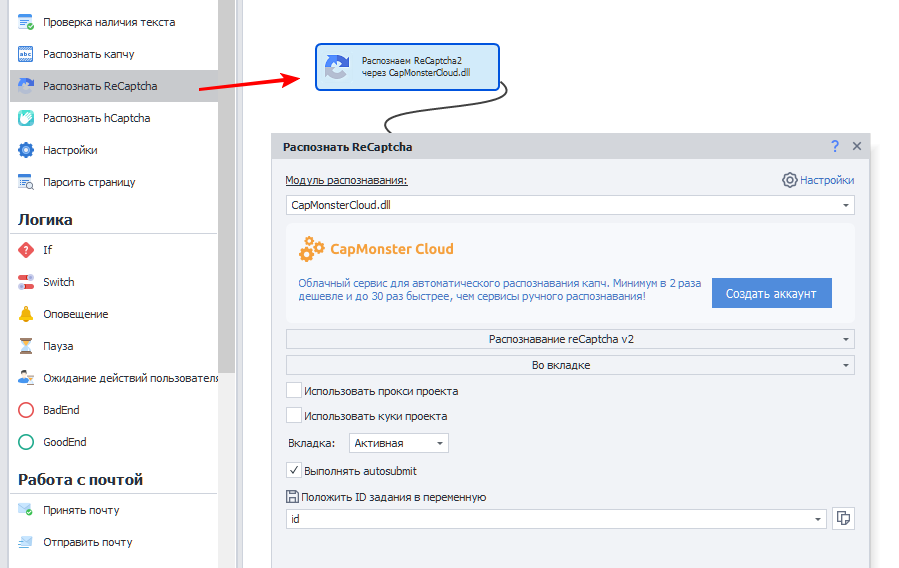899x568 pixels.
Task: Choose Проверка наличия текста action item
Action: (x=114, y=22)
